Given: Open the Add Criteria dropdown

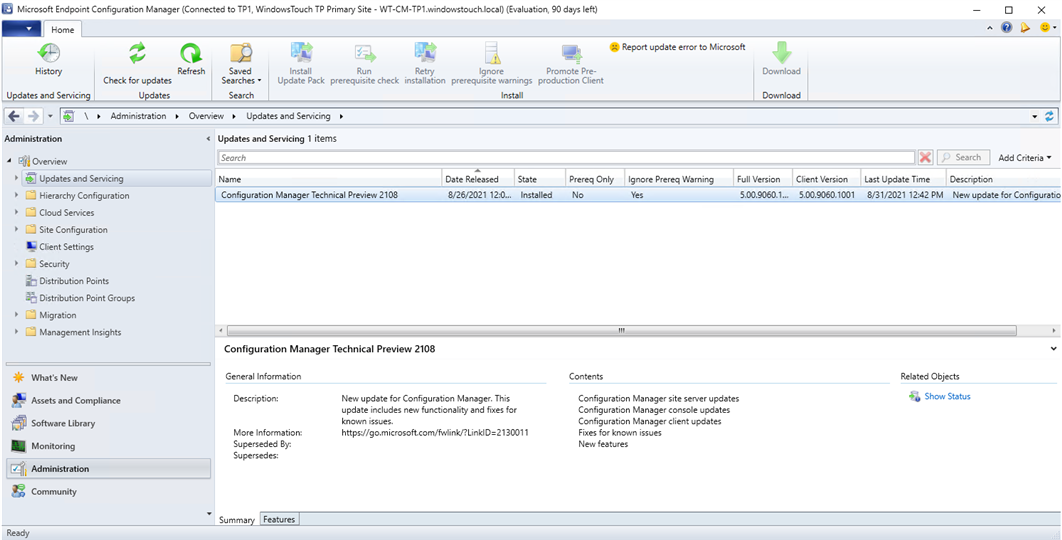Looking at the screenshot, I should [x=1025, y=157].
